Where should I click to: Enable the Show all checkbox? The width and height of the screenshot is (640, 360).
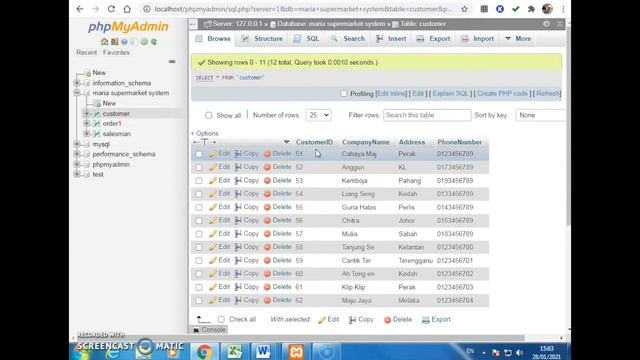tap(209, 116)
